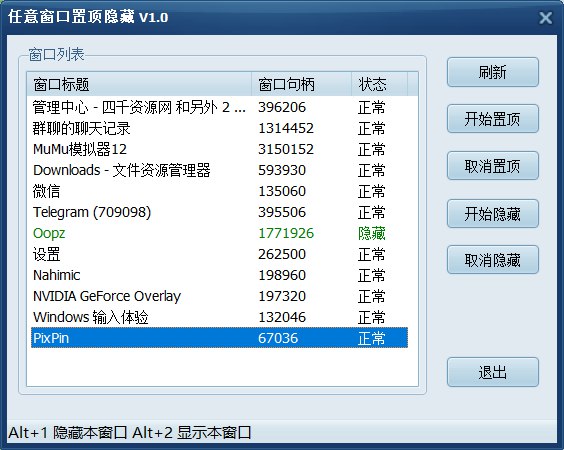Select the Windows 输入体验 row
Screen dimensions: 564x450
[x=219, y=317]
